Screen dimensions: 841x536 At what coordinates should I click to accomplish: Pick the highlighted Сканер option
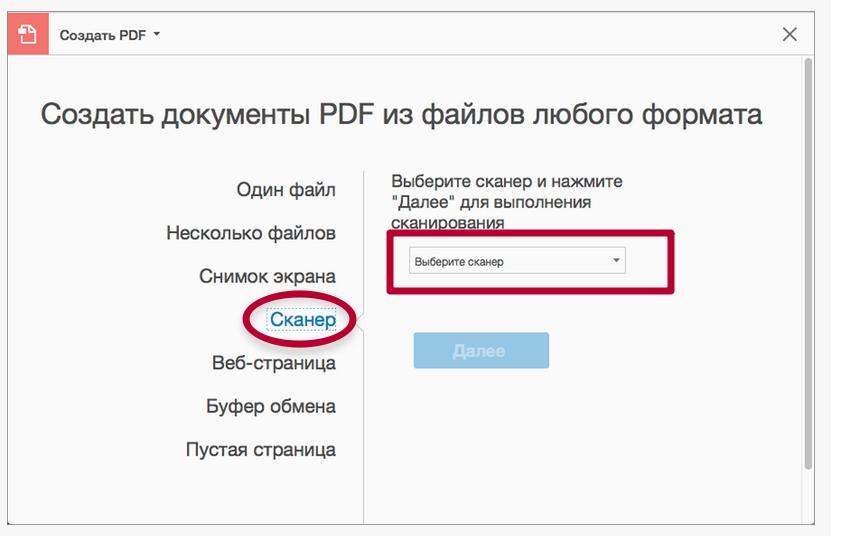(x=303, y=319)
